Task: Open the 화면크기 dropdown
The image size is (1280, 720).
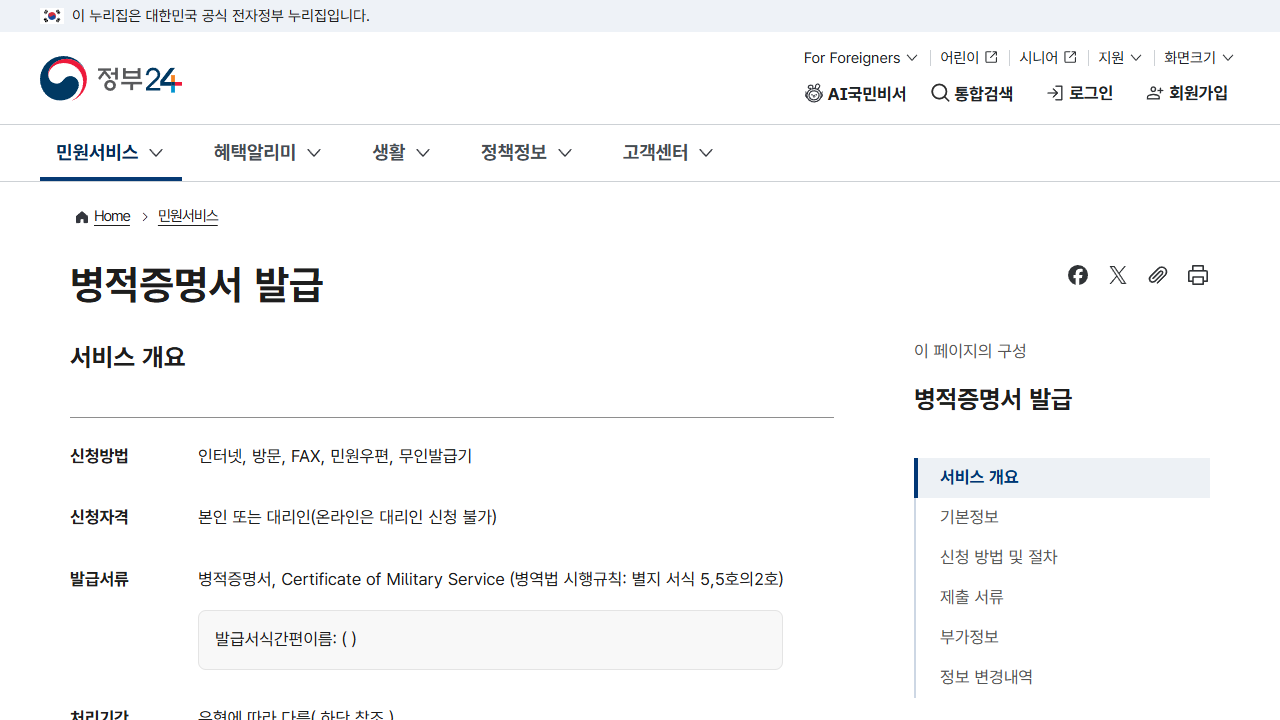Action: click(1199, 58)
